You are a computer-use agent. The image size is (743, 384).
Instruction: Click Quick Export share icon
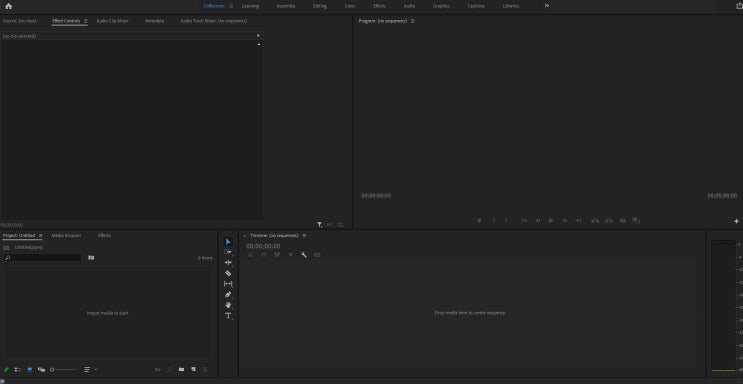pos(739,6)
